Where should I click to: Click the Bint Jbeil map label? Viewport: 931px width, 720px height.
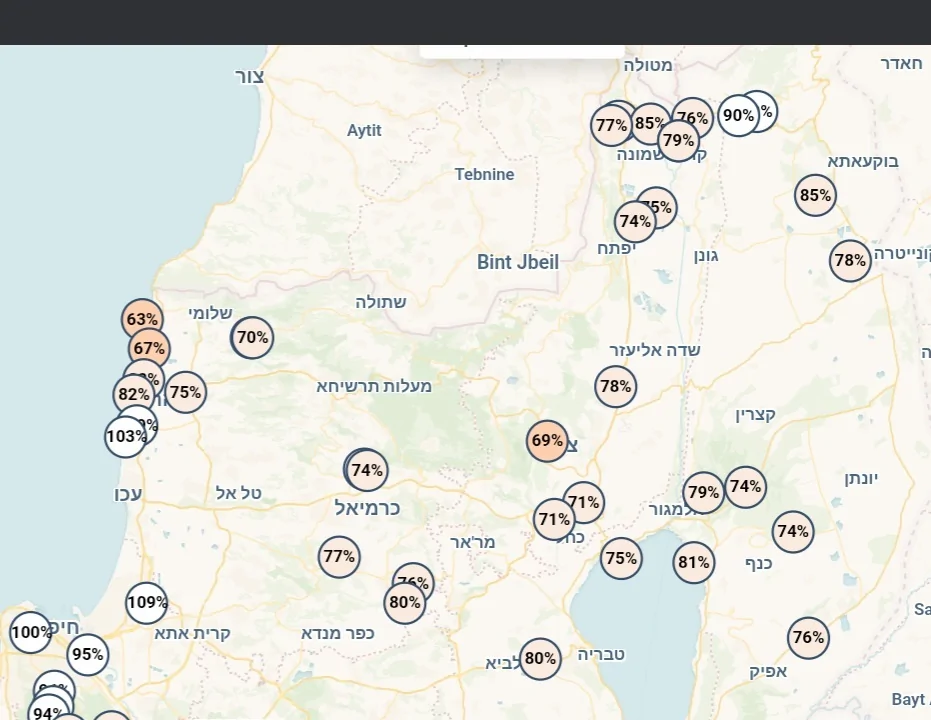coord(517,263)
